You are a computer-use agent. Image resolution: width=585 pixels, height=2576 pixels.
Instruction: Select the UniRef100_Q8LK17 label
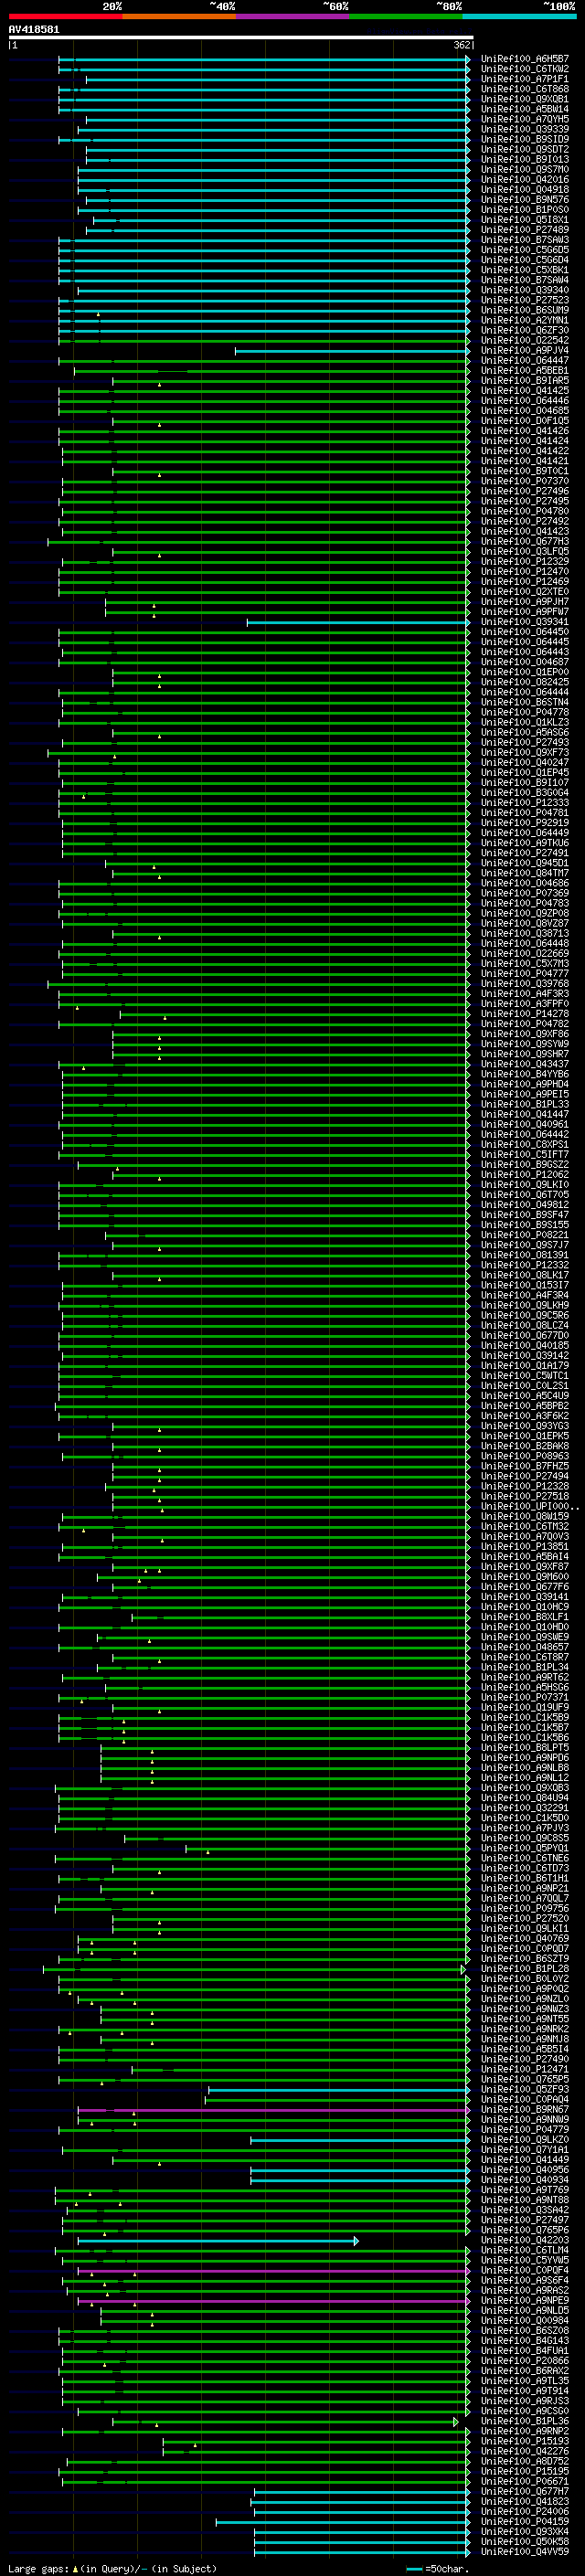(x=524, y=1274)
